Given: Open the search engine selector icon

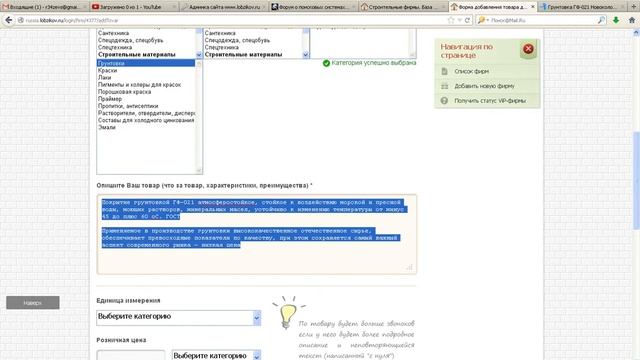Looking at the screenshot, I should 482,20.
